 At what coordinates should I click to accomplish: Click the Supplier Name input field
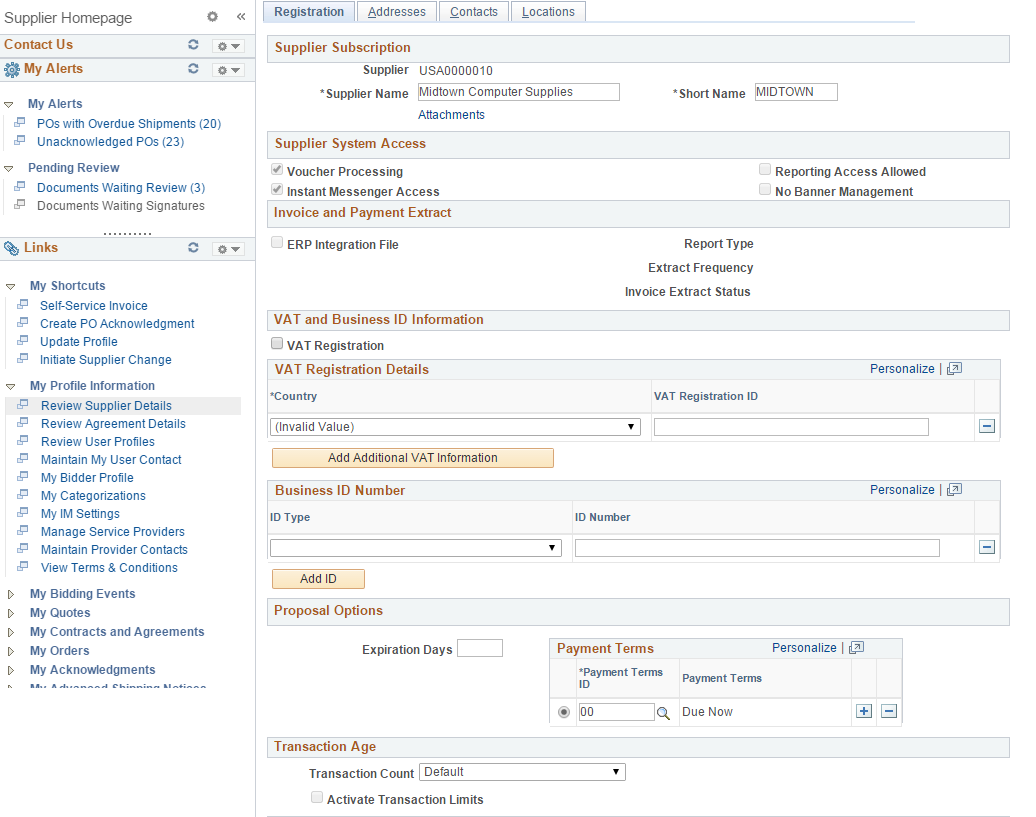(519, 92)
